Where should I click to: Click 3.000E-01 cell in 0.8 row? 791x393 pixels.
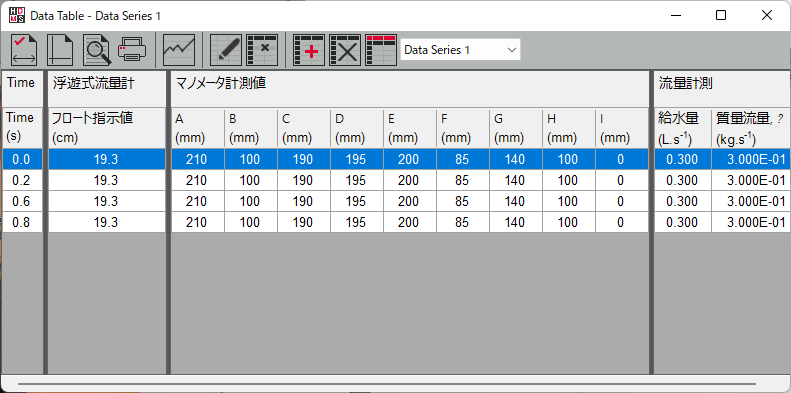(x=751, y=222)
